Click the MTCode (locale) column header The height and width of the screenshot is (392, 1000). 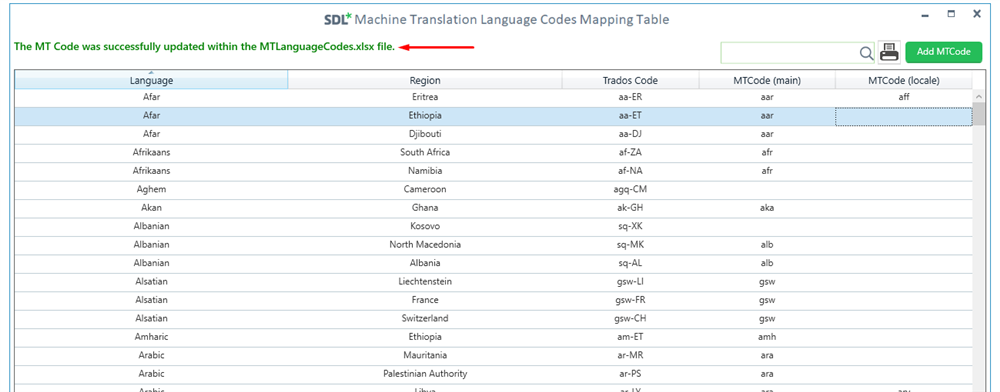tap(904, 80)
